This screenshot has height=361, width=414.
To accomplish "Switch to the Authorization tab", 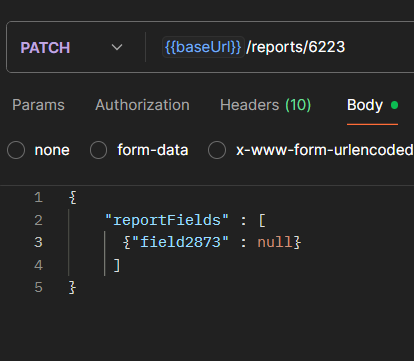I will pyautogui.click(x=142, y=105).
